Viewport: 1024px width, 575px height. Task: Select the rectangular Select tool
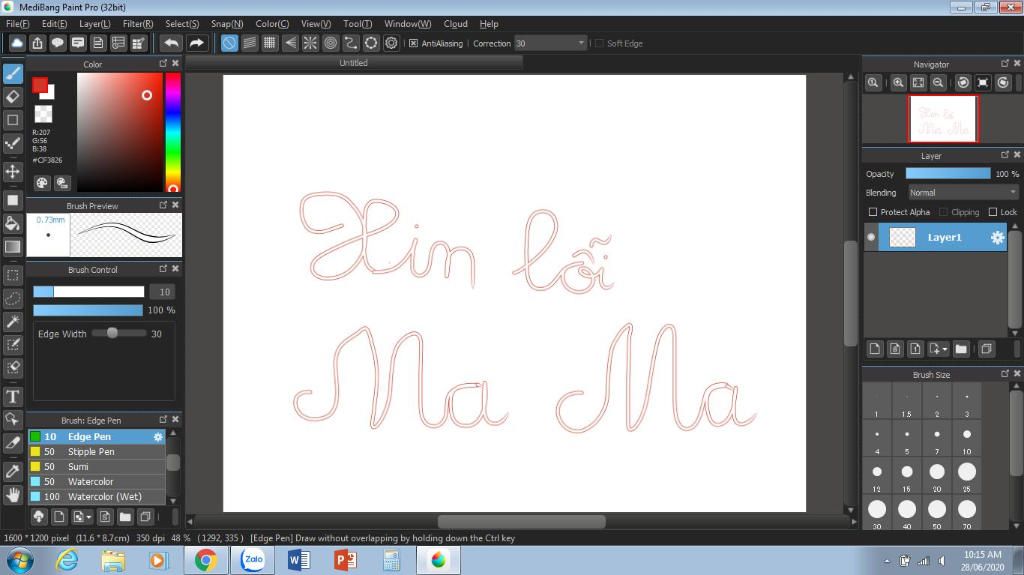(x=12, y=275)
